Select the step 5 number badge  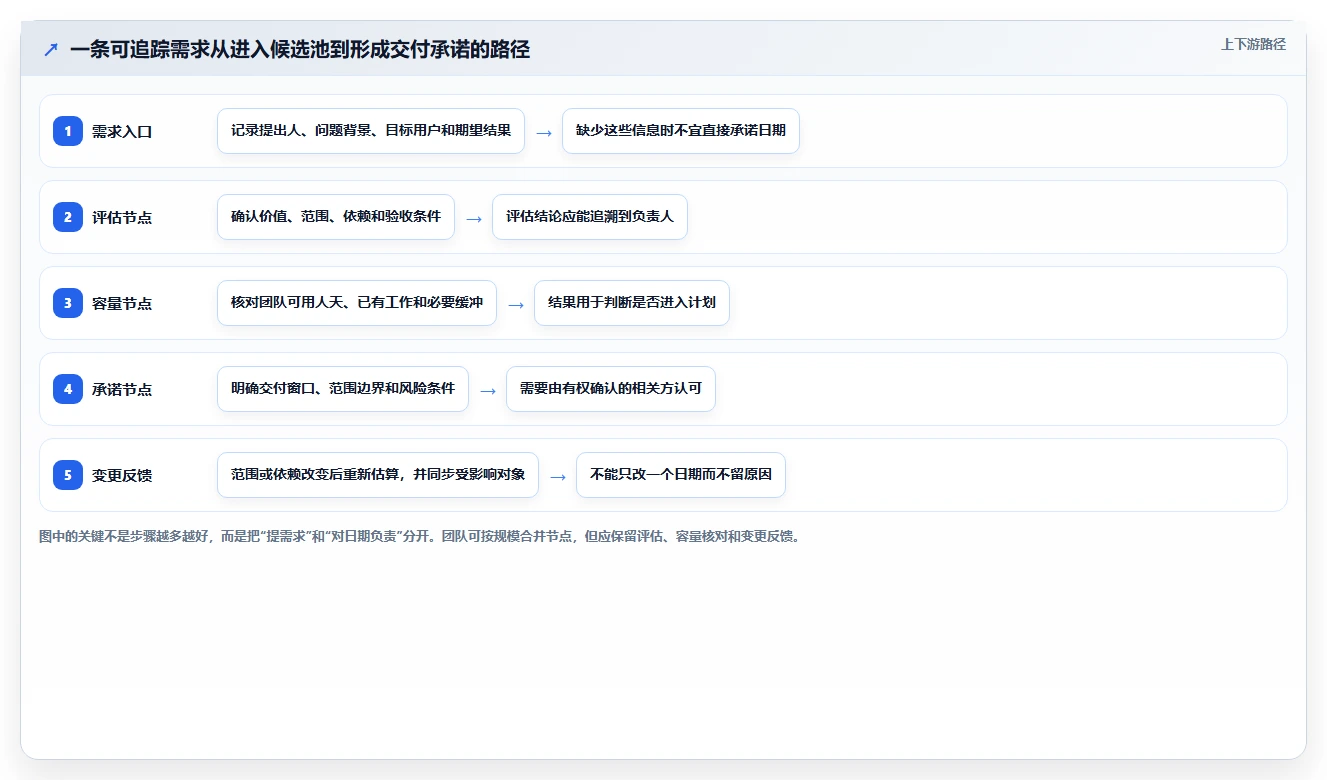tap(68, 475)
